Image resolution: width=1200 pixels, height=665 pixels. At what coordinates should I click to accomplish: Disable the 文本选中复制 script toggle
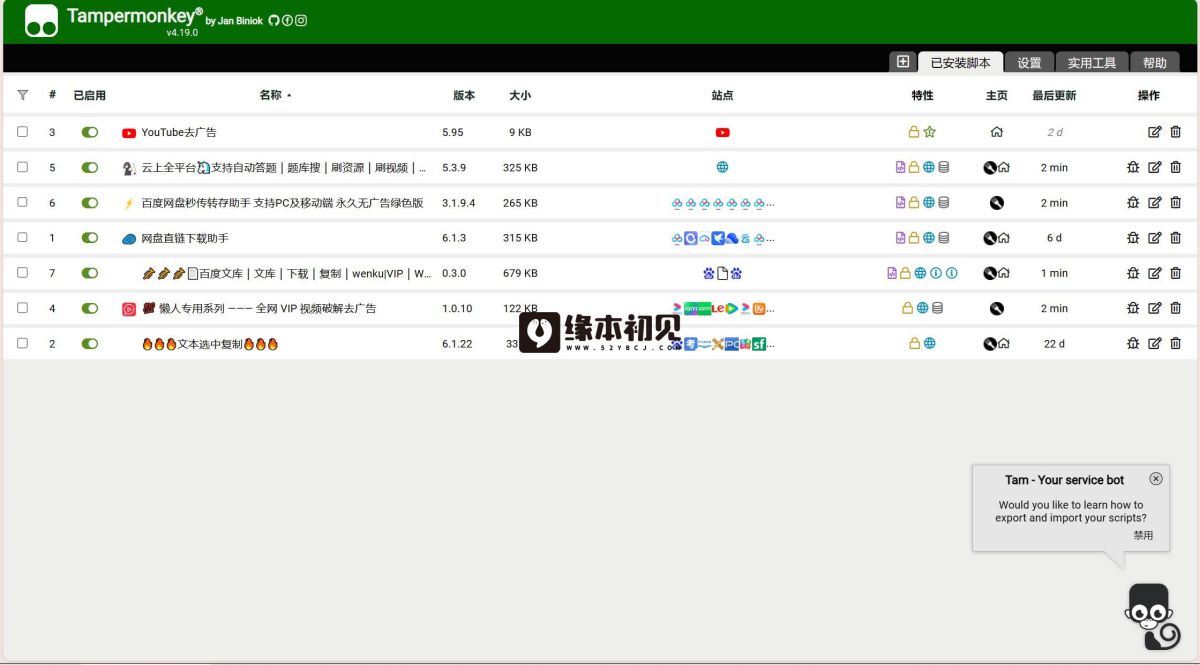pos(90,344)
